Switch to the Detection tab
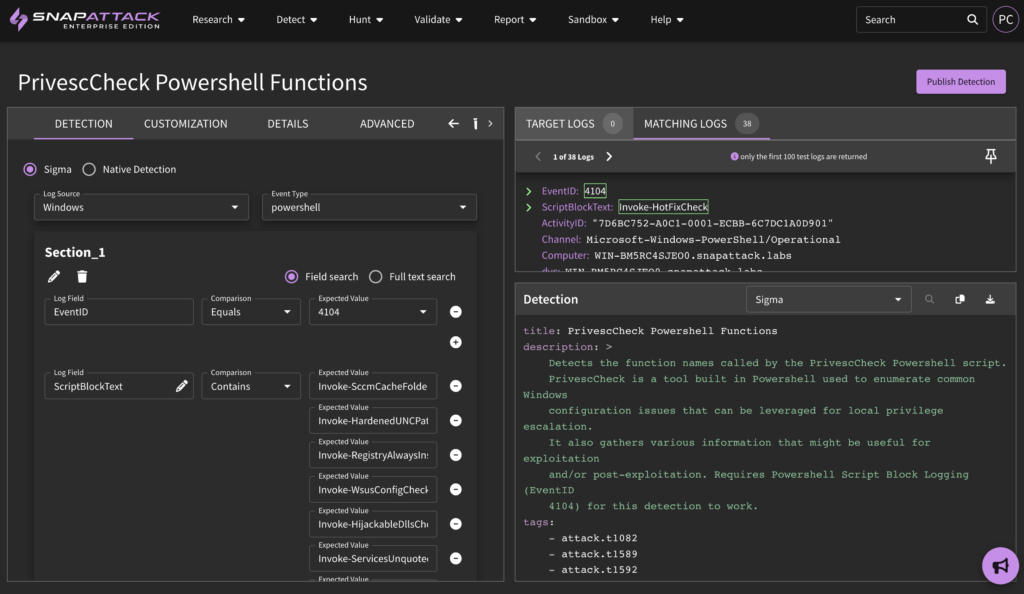Screen dimensions: 1024x594 tap(84, 123)
